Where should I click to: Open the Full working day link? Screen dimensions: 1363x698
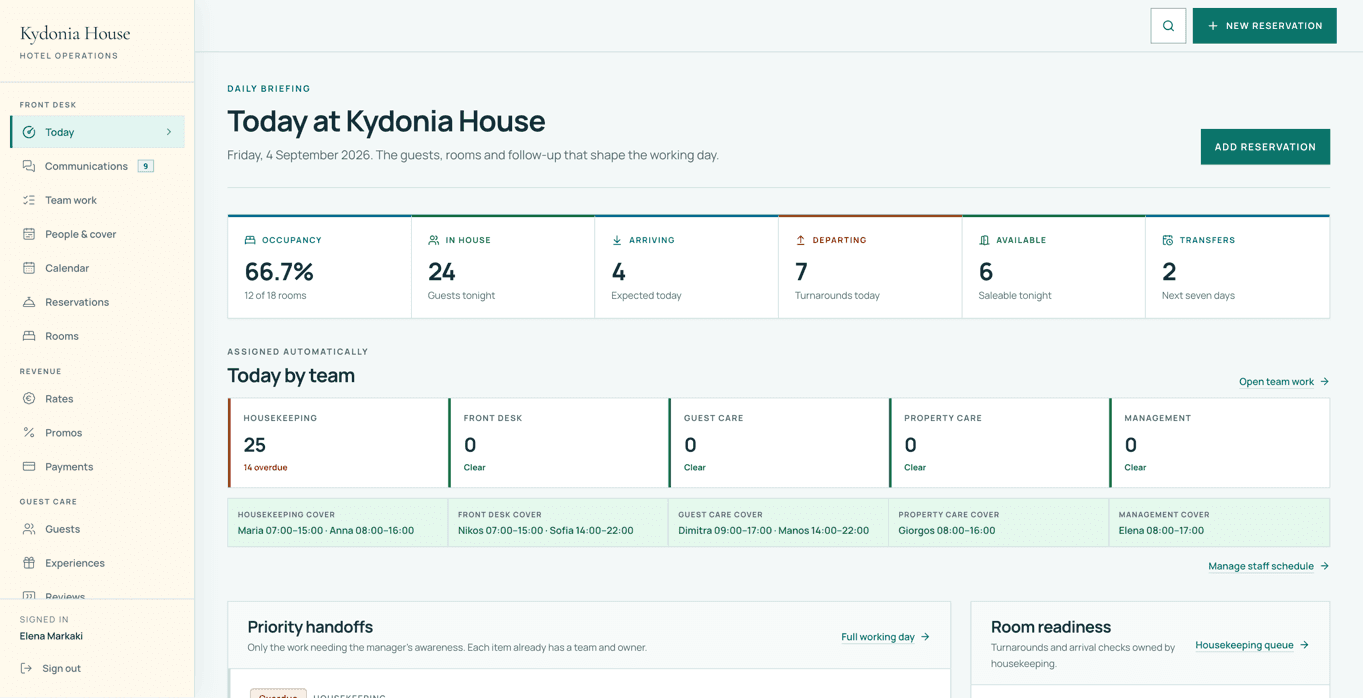886,637
